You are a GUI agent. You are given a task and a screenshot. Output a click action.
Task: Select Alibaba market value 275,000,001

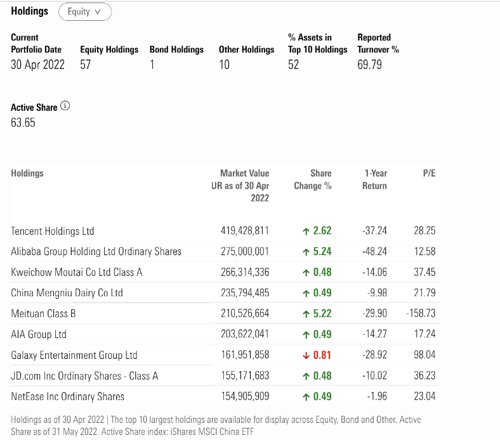tap(245, 251)
